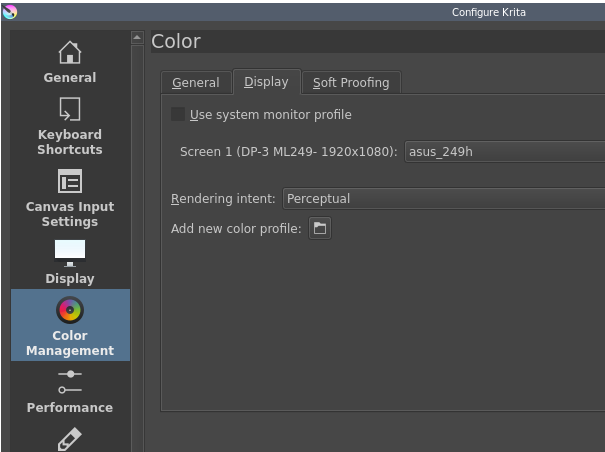Select the Color Management wheel icon
605x452 pixels.
coord(70,310)
